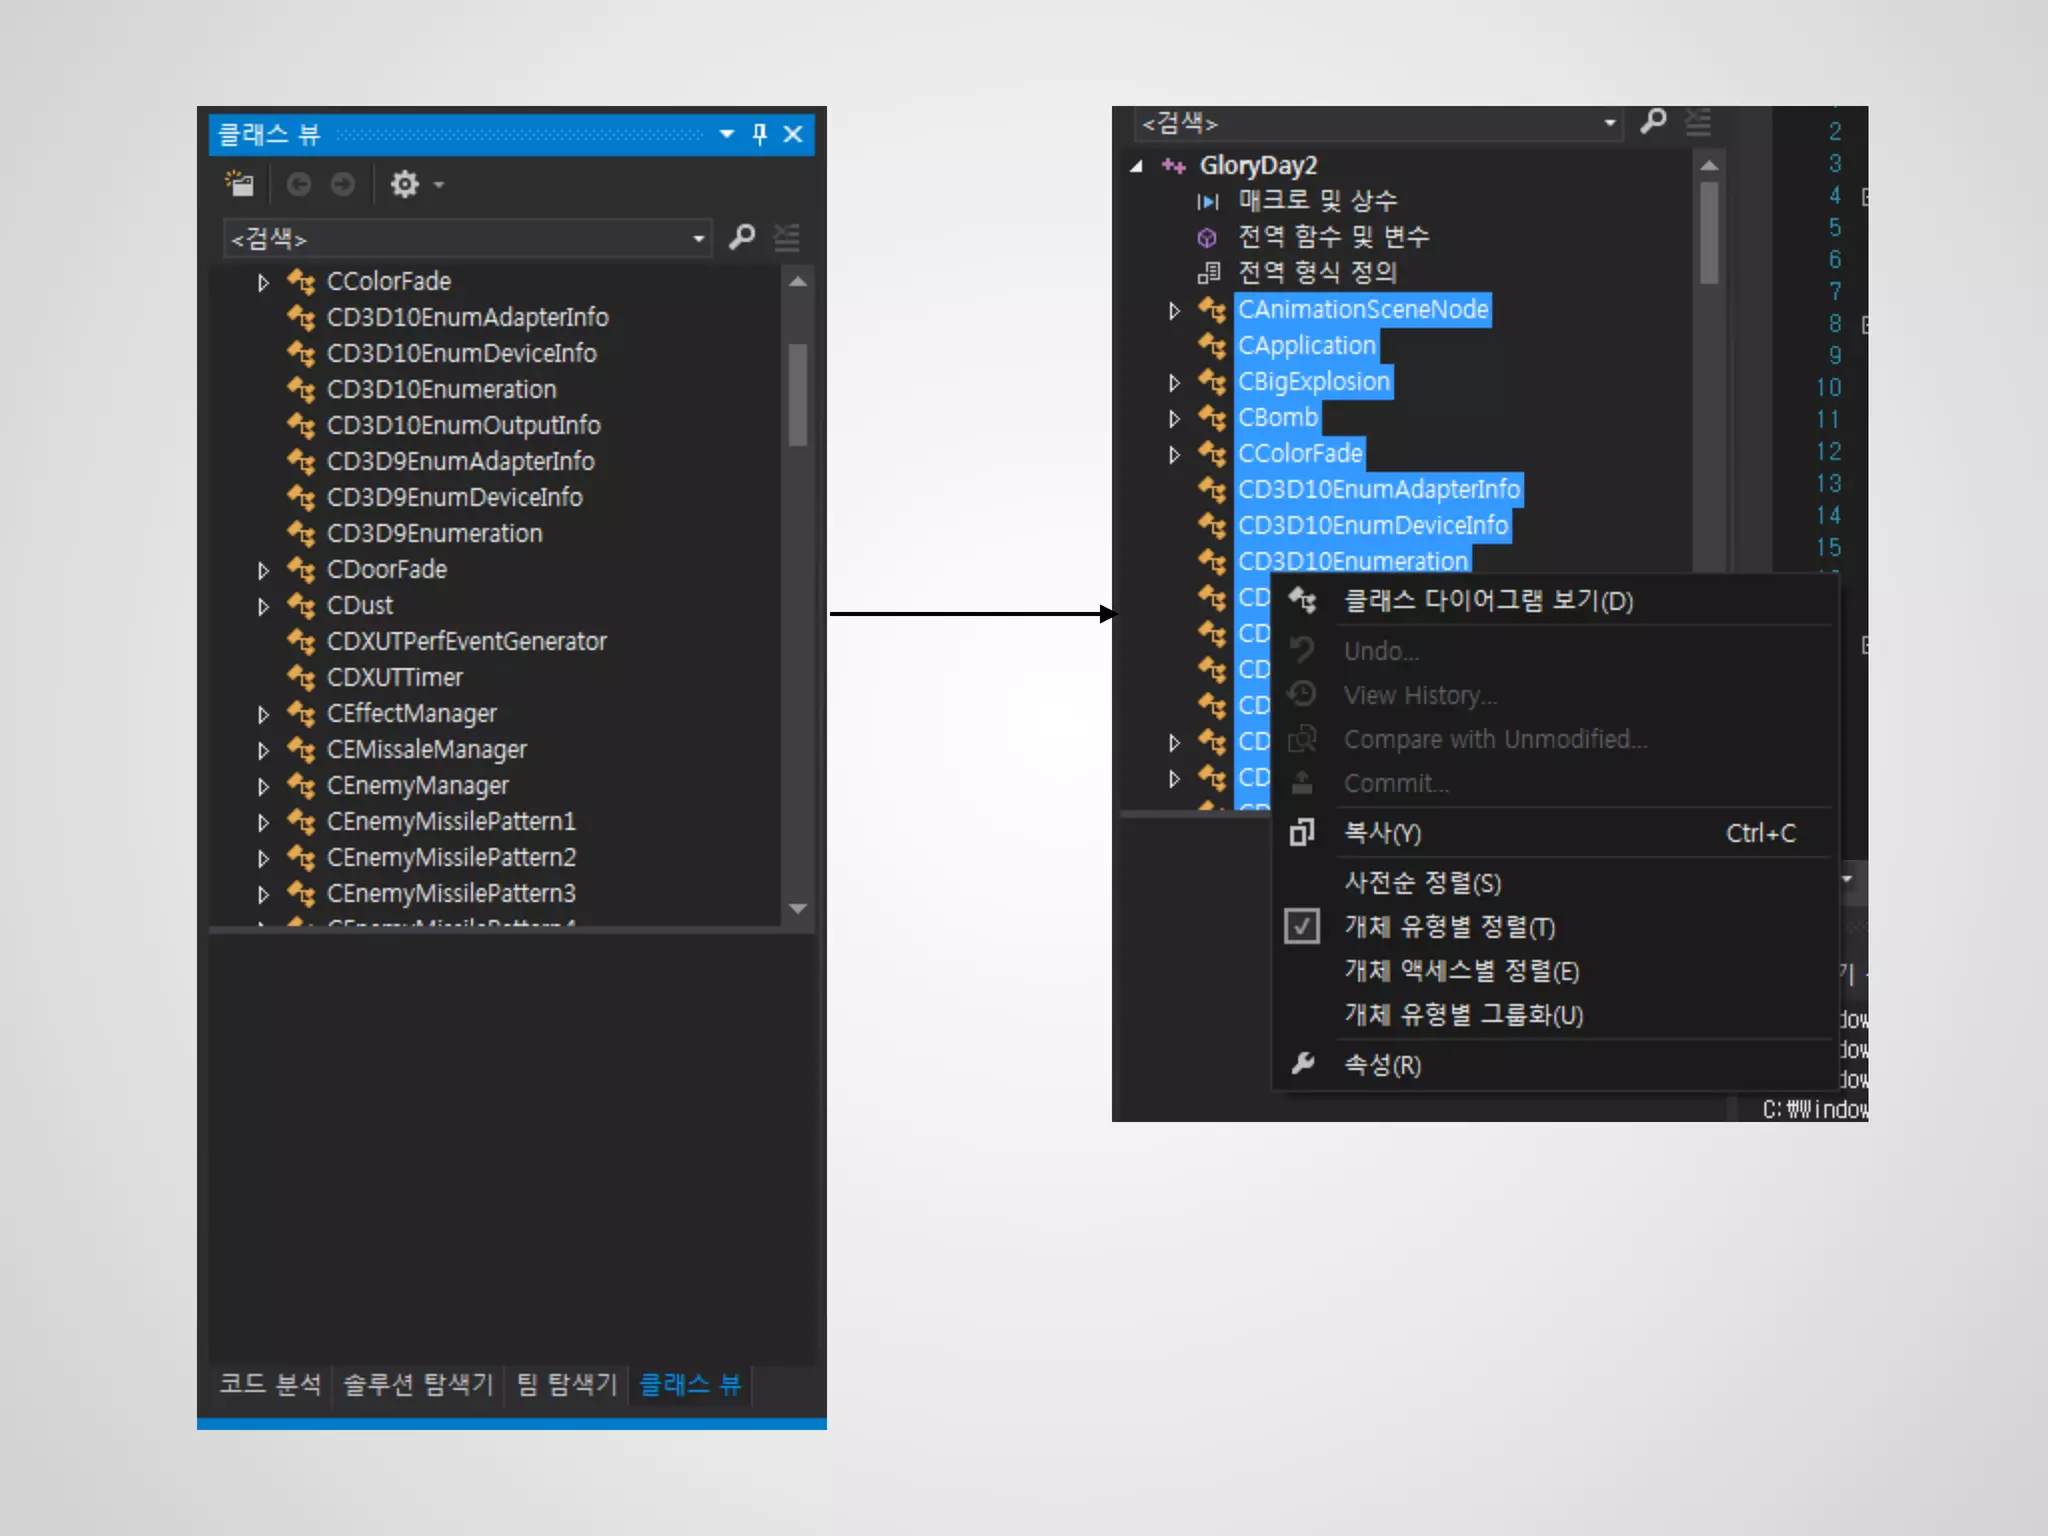Click the forward navigation arrow in Class View

(x=342, y=184)
